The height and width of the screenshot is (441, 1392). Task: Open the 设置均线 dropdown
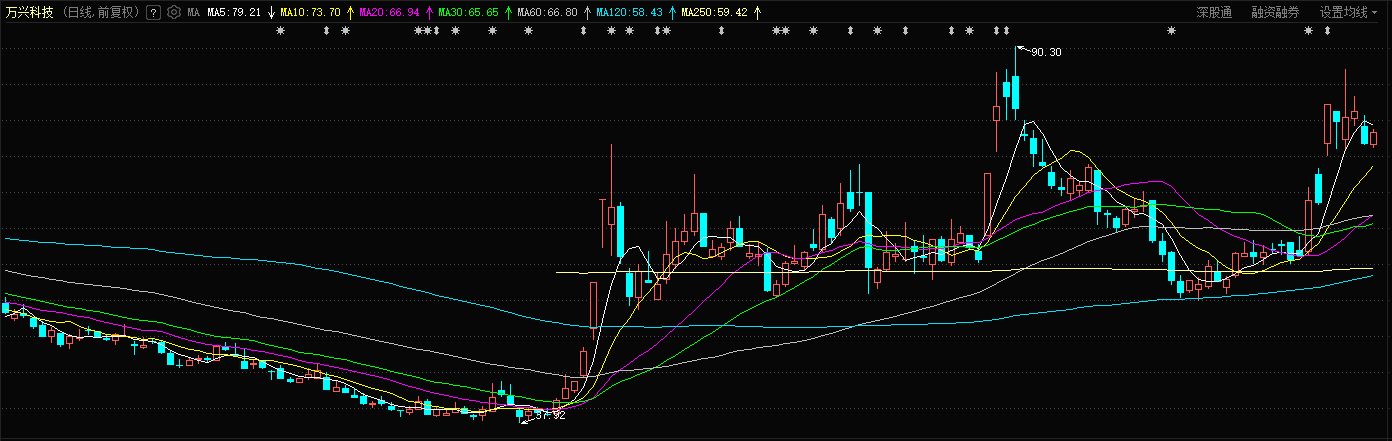1349,13
